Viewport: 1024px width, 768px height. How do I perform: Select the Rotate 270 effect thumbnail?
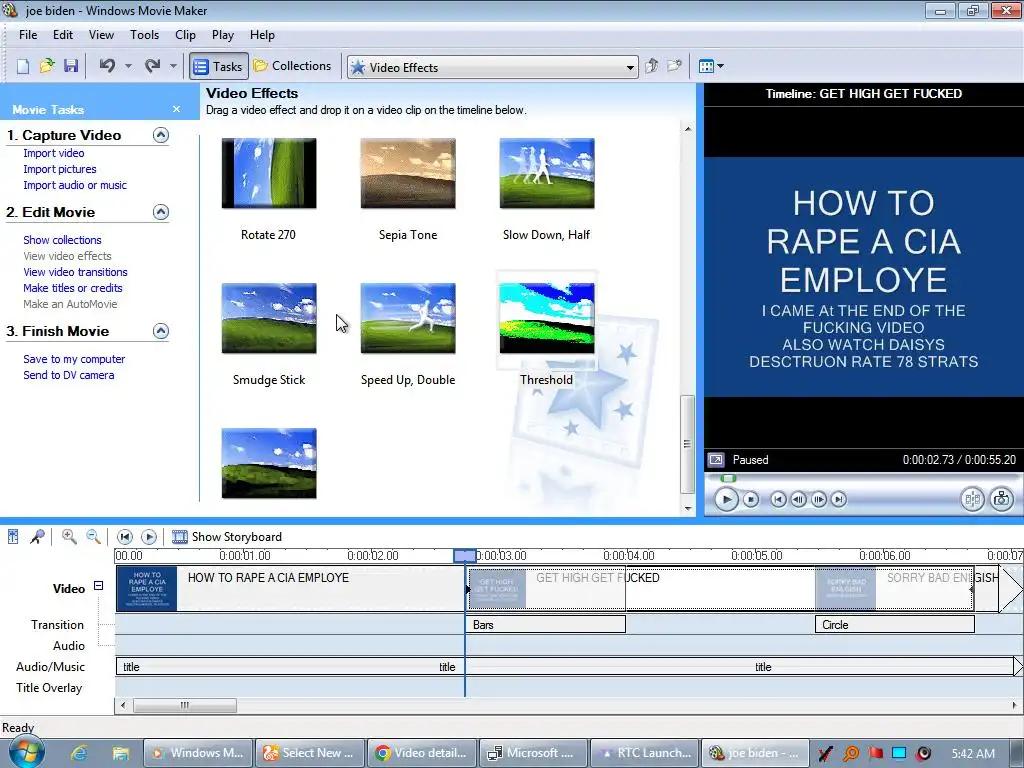click(269, 173)
